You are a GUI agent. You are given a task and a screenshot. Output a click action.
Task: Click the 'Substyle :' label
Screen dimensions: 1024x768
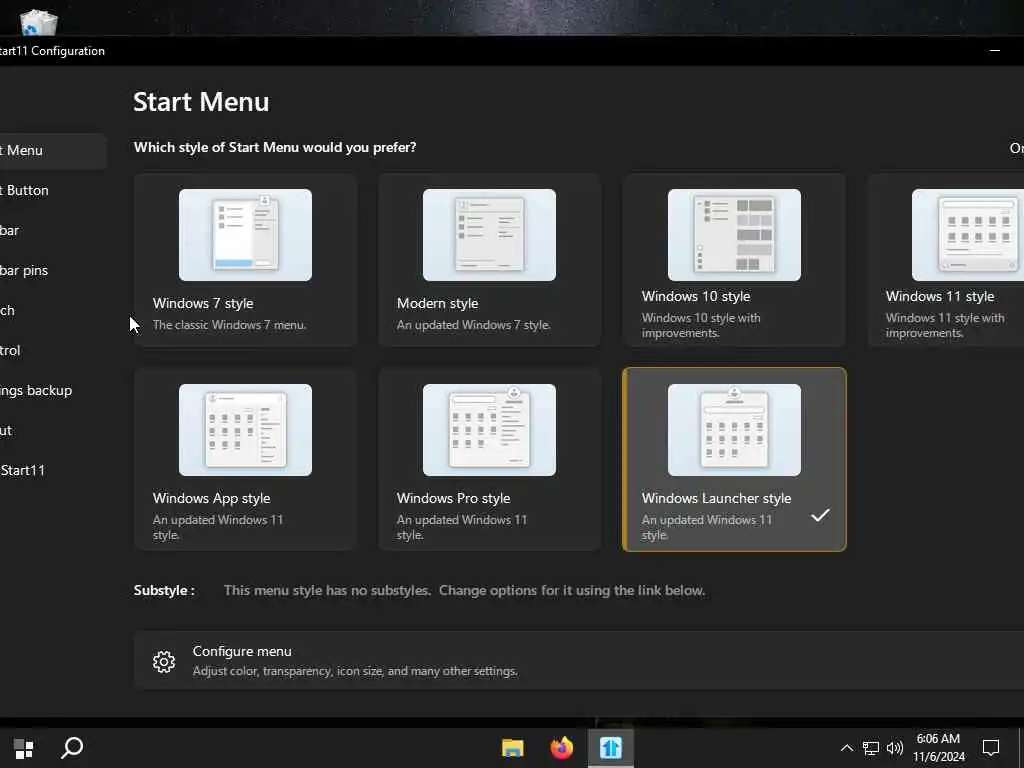pos(164,590)
